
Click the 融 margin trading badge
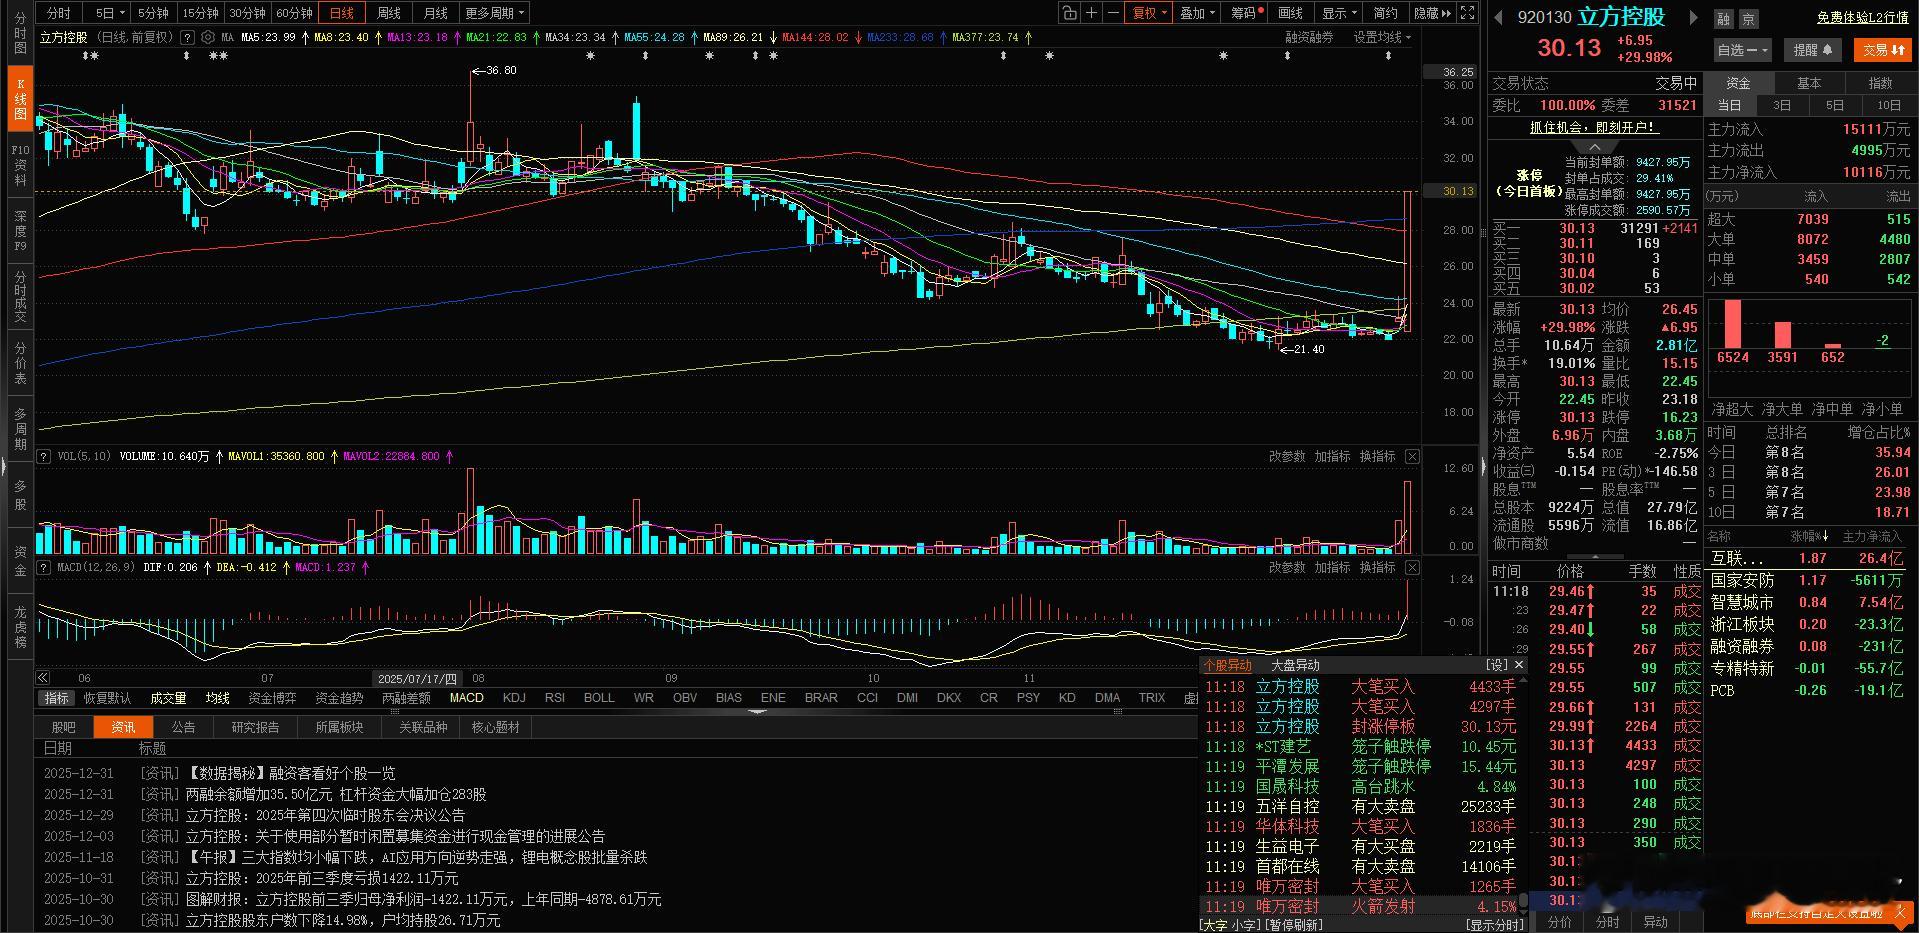[x=1724, y=19]
